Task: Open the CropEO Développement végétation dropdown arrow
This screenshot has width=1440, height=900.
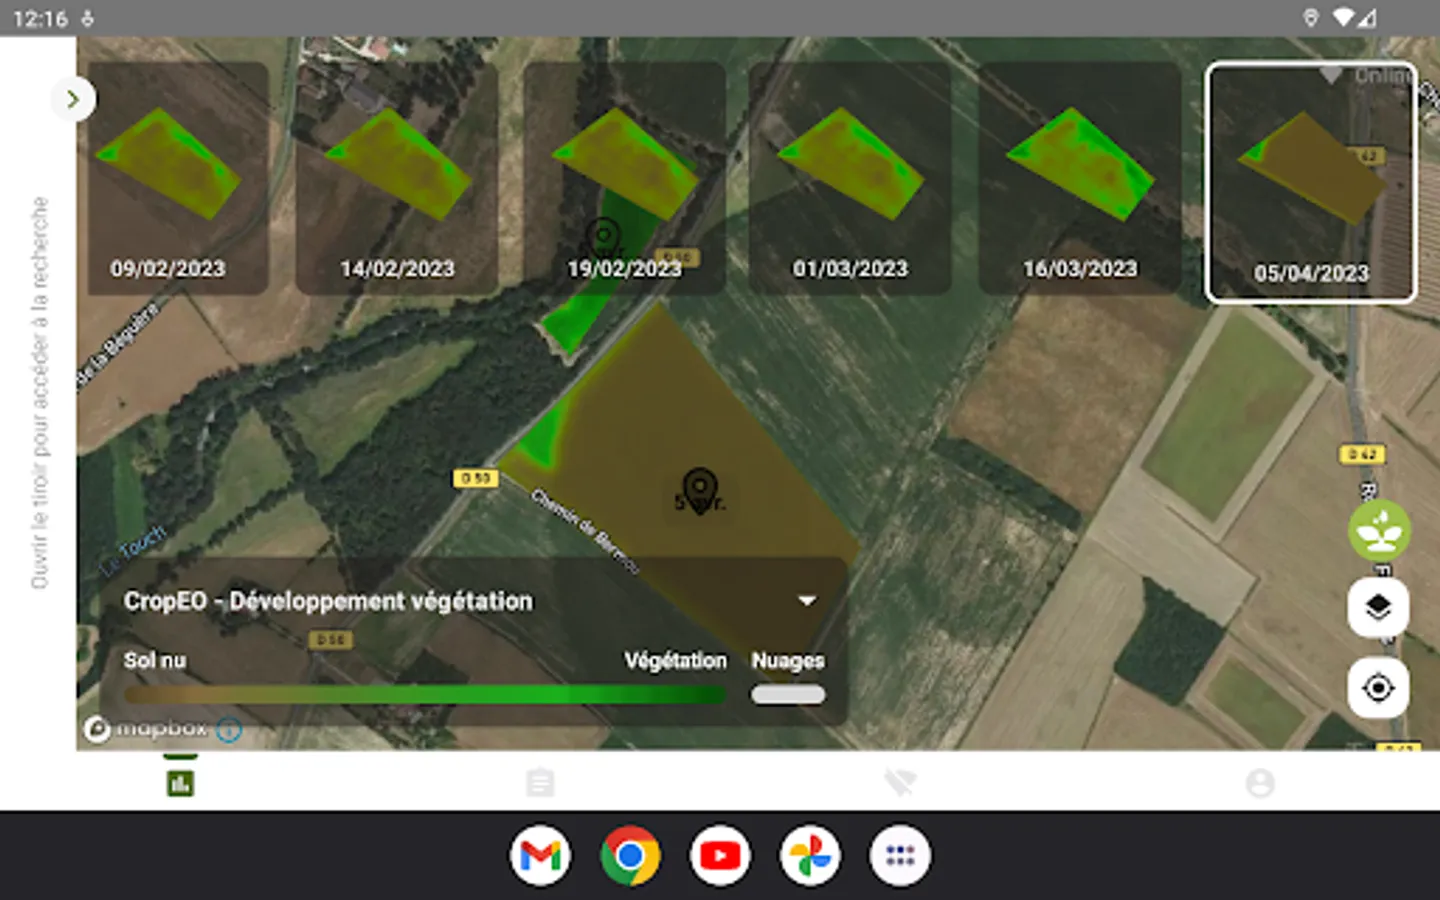Action: [807, 601]
